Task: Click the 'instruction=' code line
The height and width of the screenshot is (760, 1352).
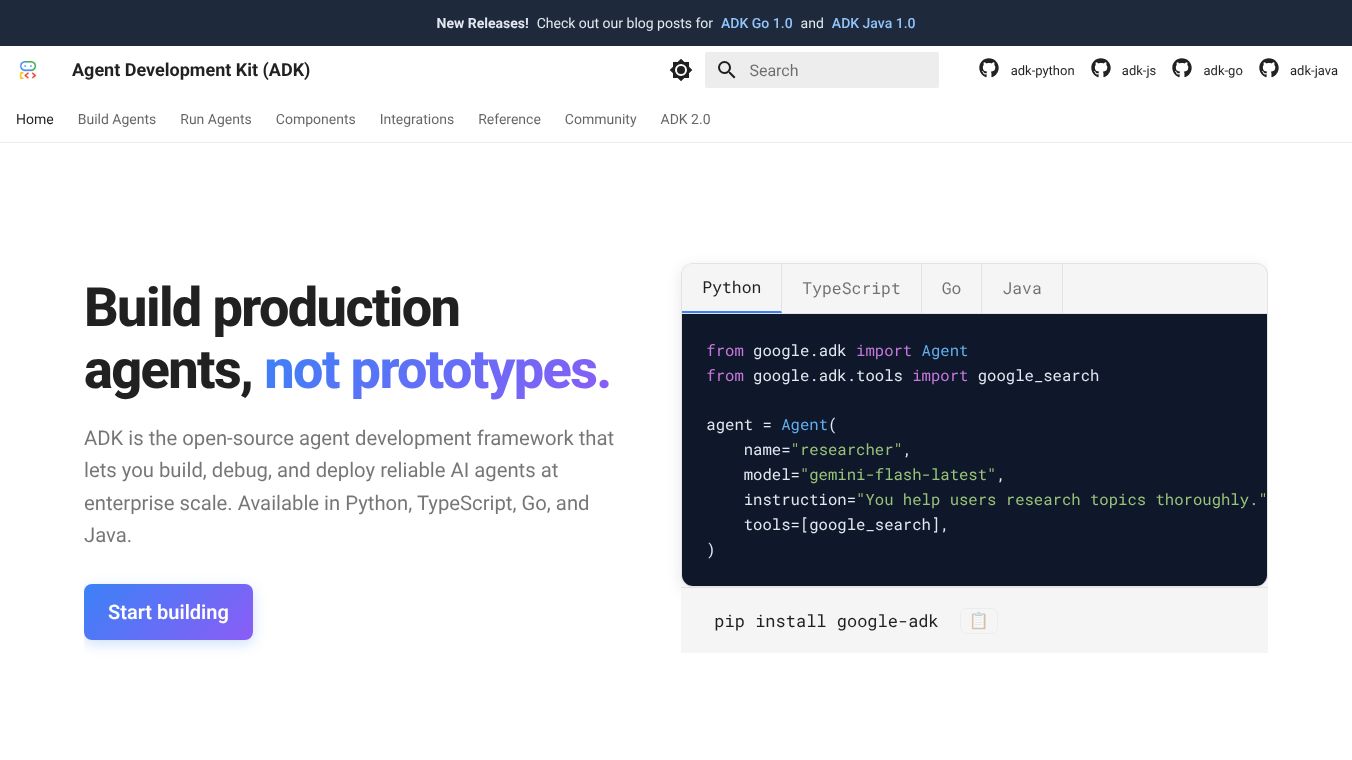Action: click(1005, 500)
